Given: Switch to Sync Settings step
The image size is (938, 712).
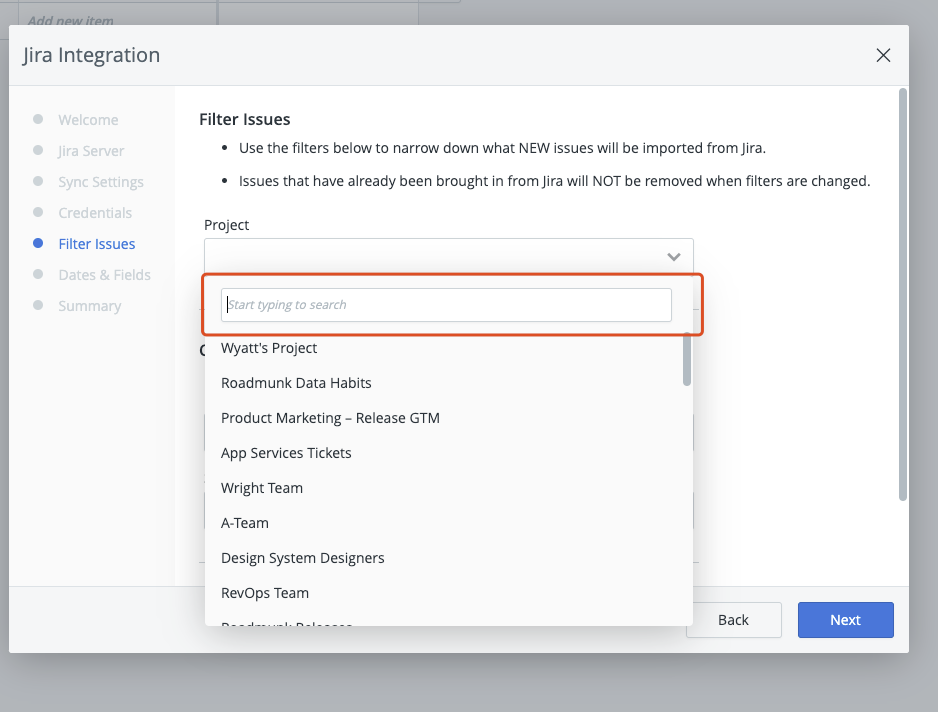Looking at the screenshot, I should (100, 182).
